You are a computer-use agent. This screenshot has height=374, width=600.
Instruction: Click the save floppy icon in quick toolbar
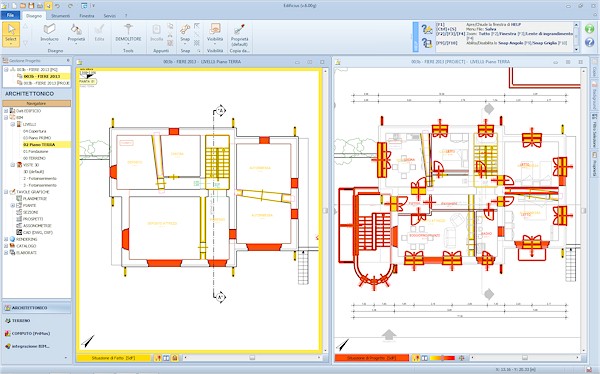[31, 6]
